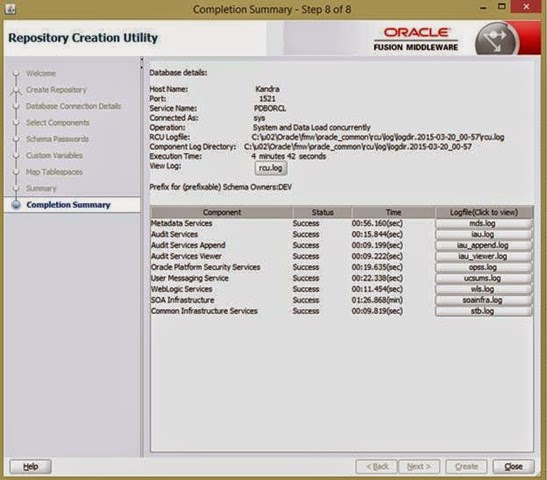Click the Logfile(Click to view) column header
Viewport: 547px width, 480px height.
click(x=484, y=212)
